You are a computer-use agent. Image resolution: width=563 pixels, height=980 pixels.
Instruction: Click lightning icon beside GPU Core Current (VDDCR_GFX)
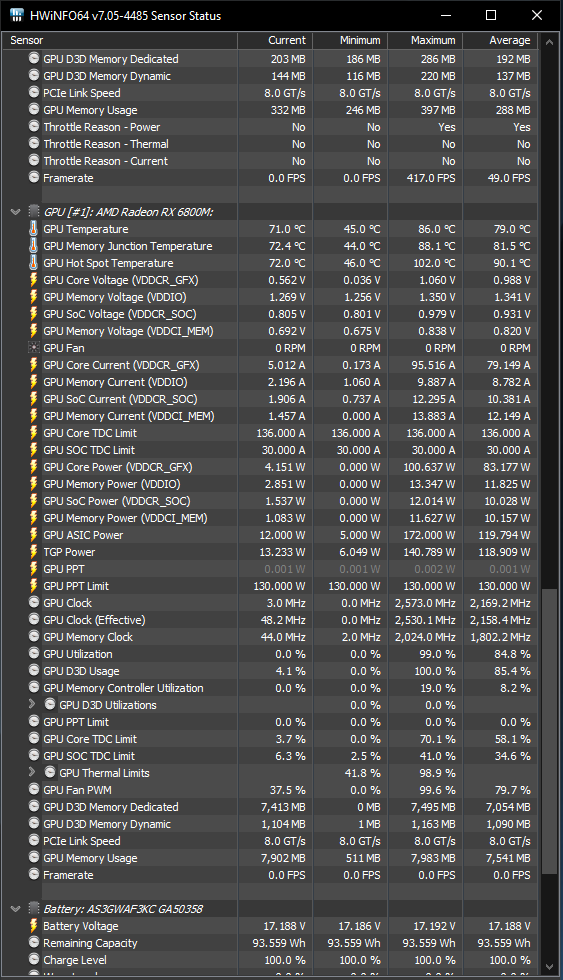[34, 364]
